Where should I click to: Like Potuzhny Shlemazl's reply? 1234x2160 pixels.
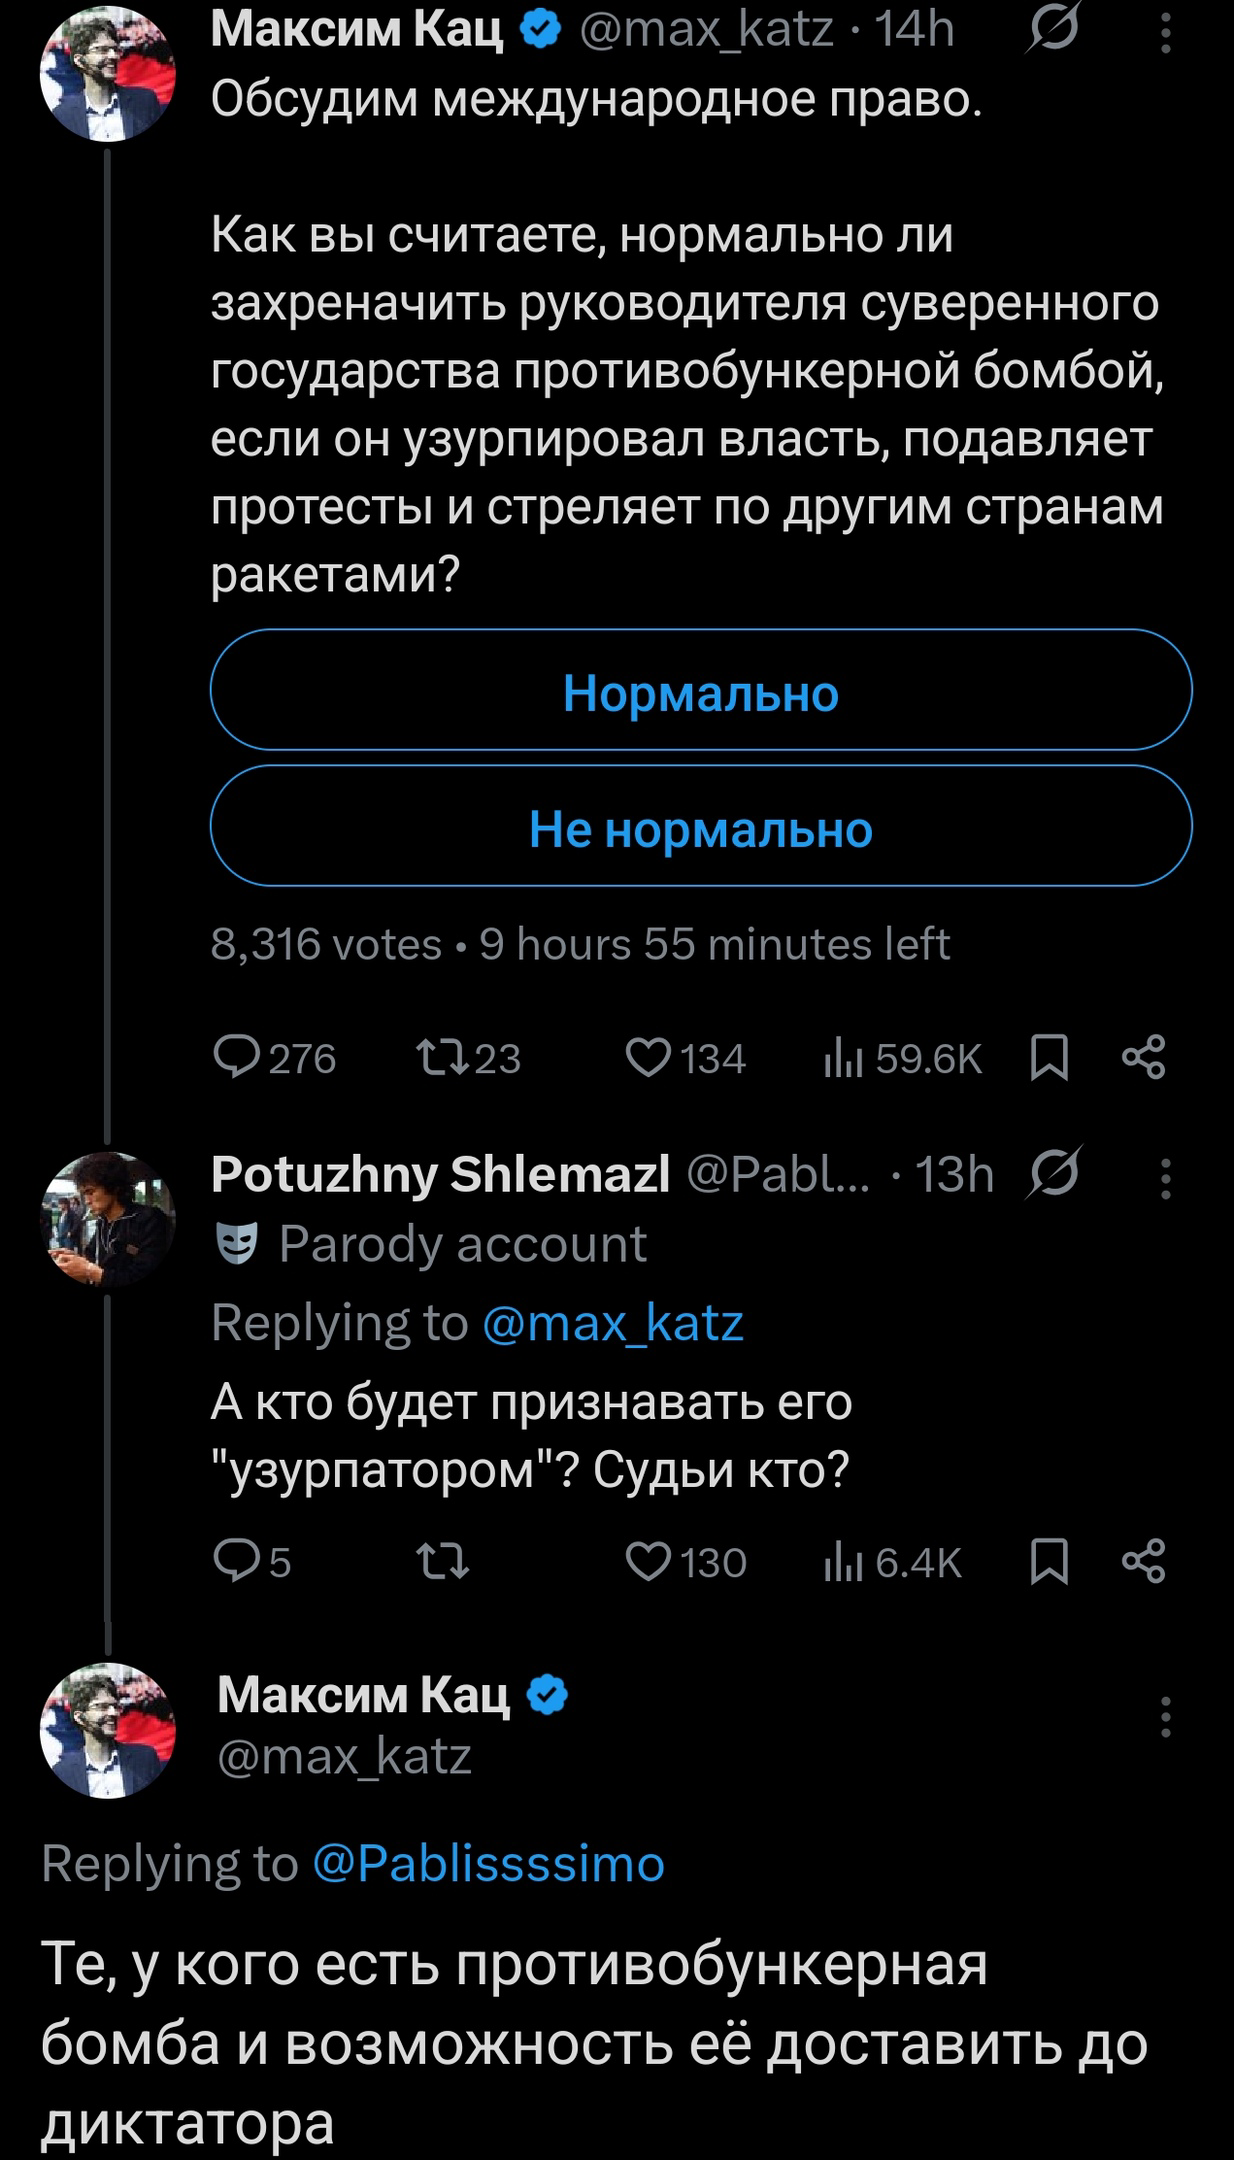click(648, 1562)
